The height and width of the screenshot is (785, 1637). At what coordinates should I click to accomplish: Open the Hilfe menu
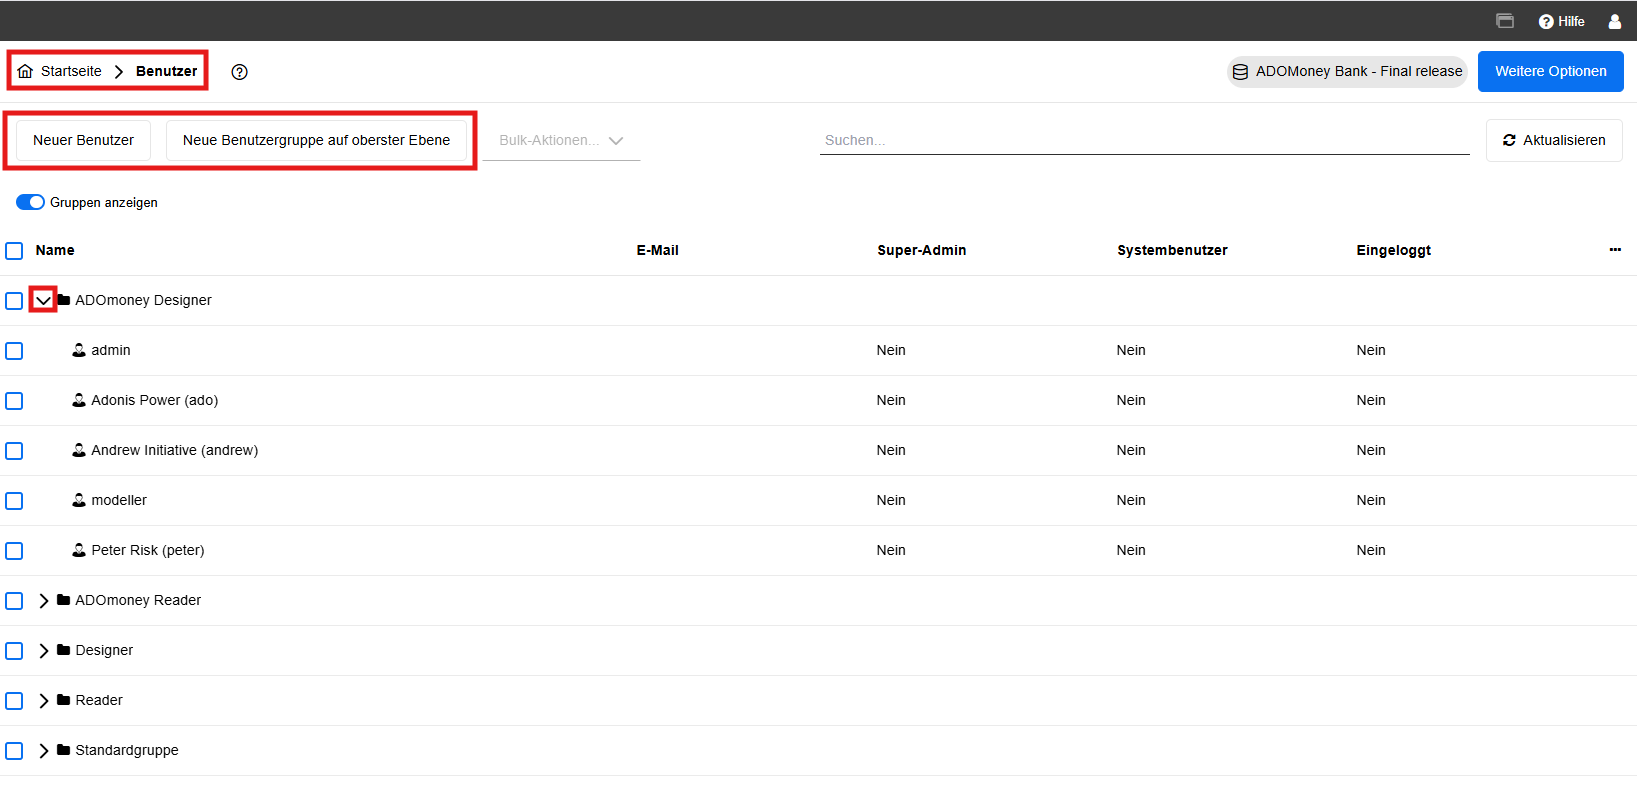pyautogui.click(x=1561, y=21)
